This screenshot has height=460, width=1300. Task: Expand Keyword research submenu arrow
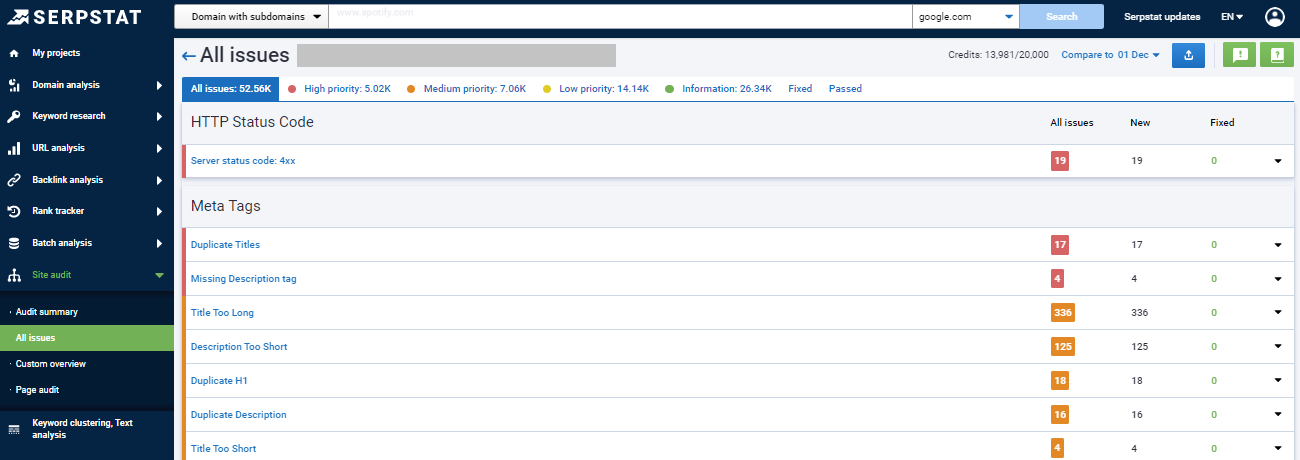coord(159,116)
